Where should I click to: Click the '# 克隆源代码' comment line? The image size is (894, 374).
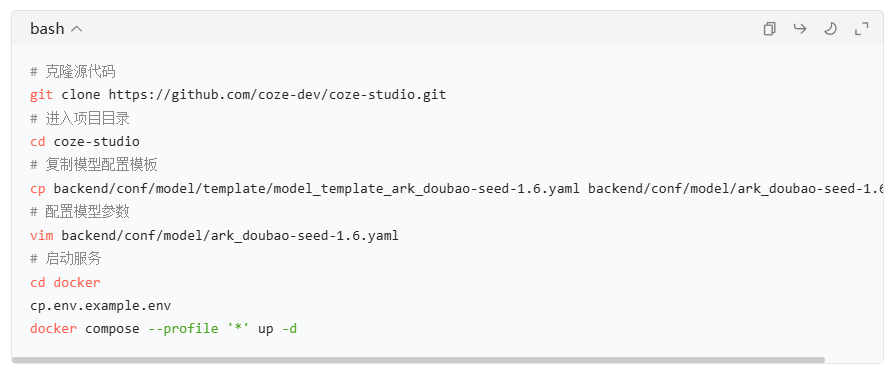point(73,71)
